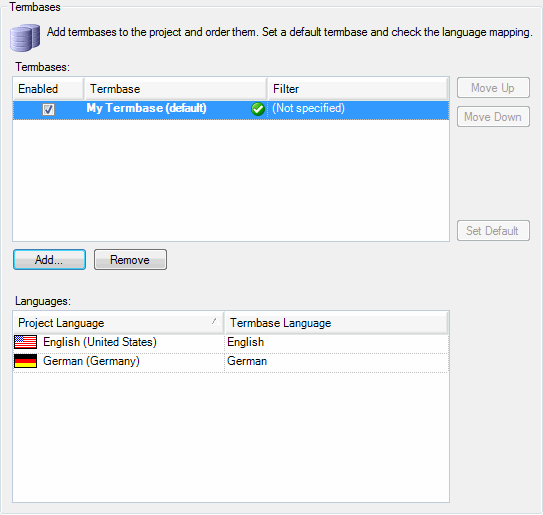Open the Termbase Language dropdown showing German

point(336,361)
